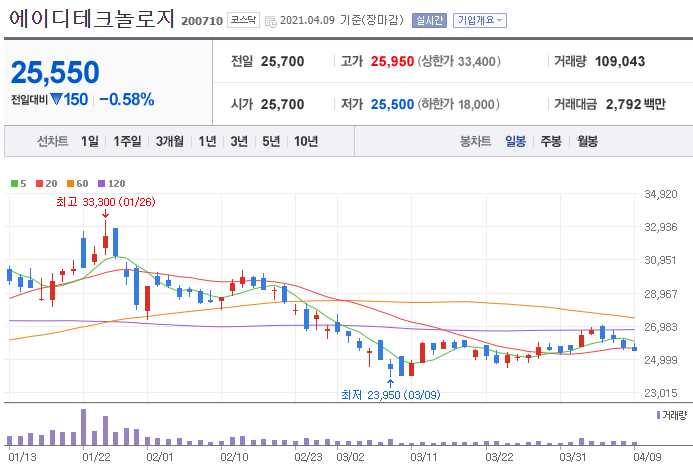This screenshot has height=471, width=693.
Task: Click the 실시간 button
Action: tap(429, 20)
